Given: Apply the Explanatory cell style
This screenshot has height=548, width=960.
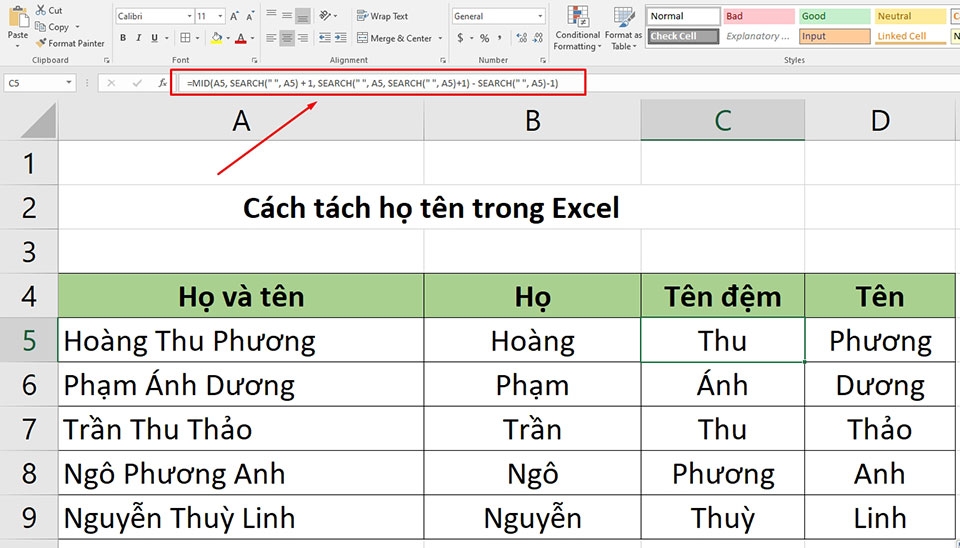Looking at the screenshot, I should point(759,36).
